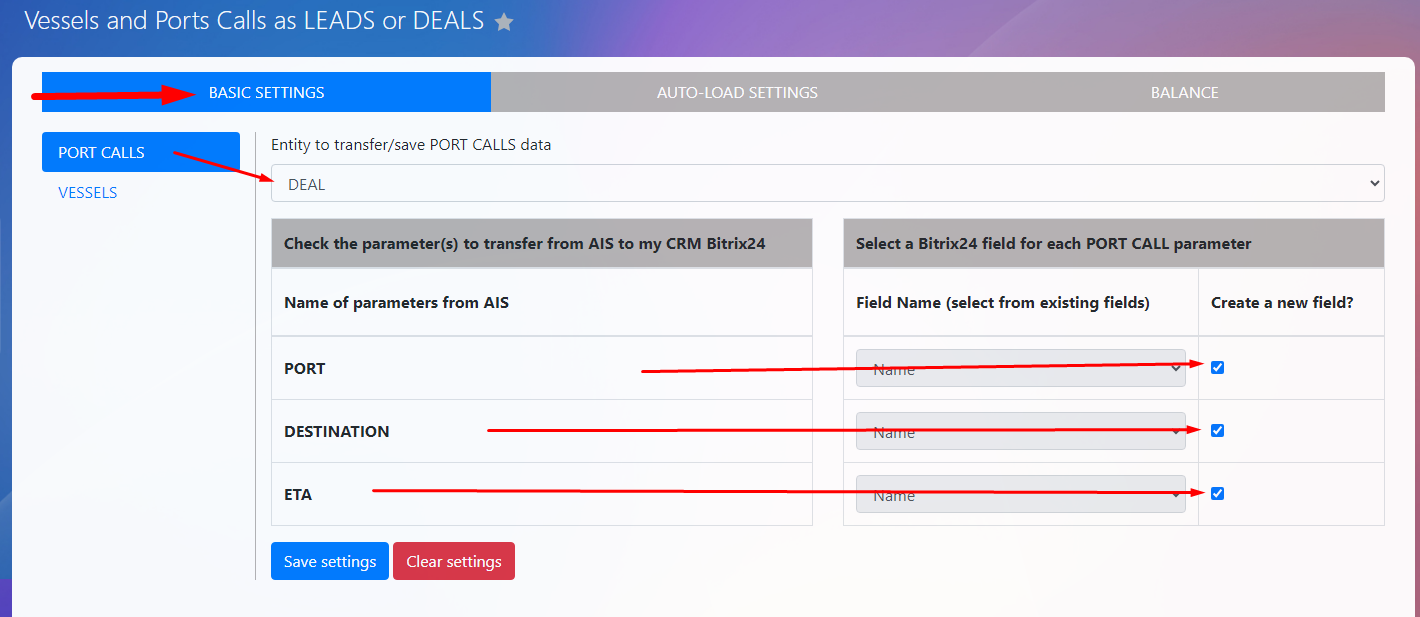Switch to the AUTO-LOAD SETTINGS tab

coord(737,92)
